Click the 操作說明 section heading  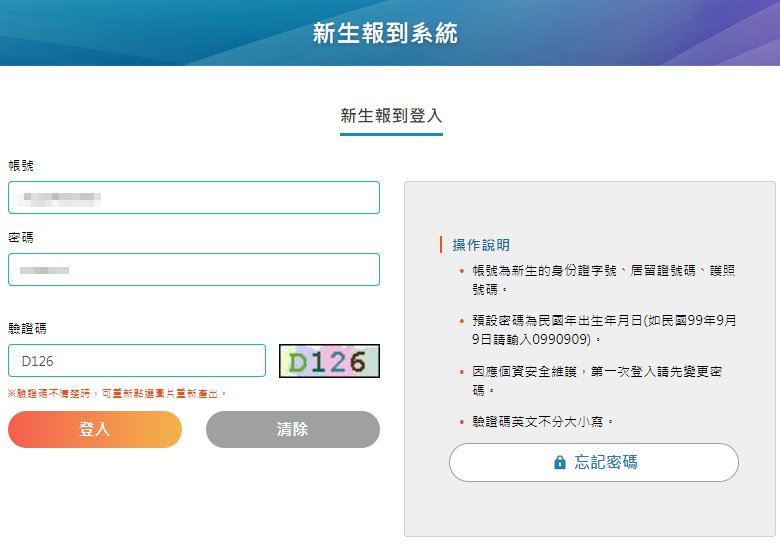(481, 245)
